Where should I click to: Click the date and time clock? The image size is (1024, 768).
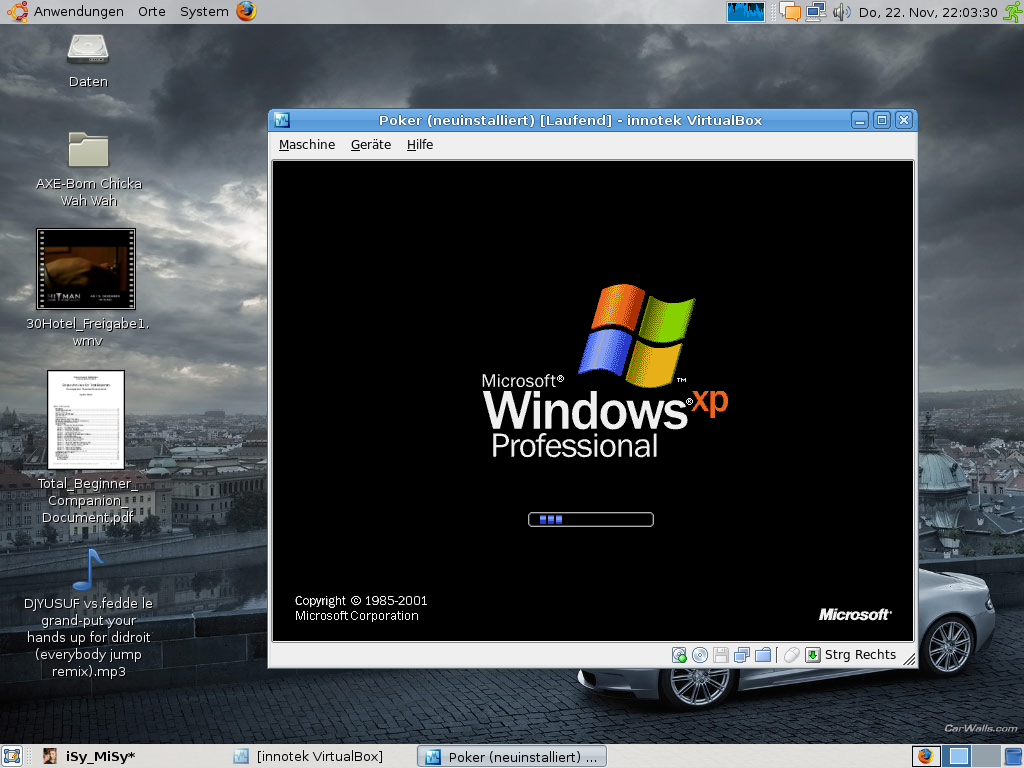tap(928, 12)
